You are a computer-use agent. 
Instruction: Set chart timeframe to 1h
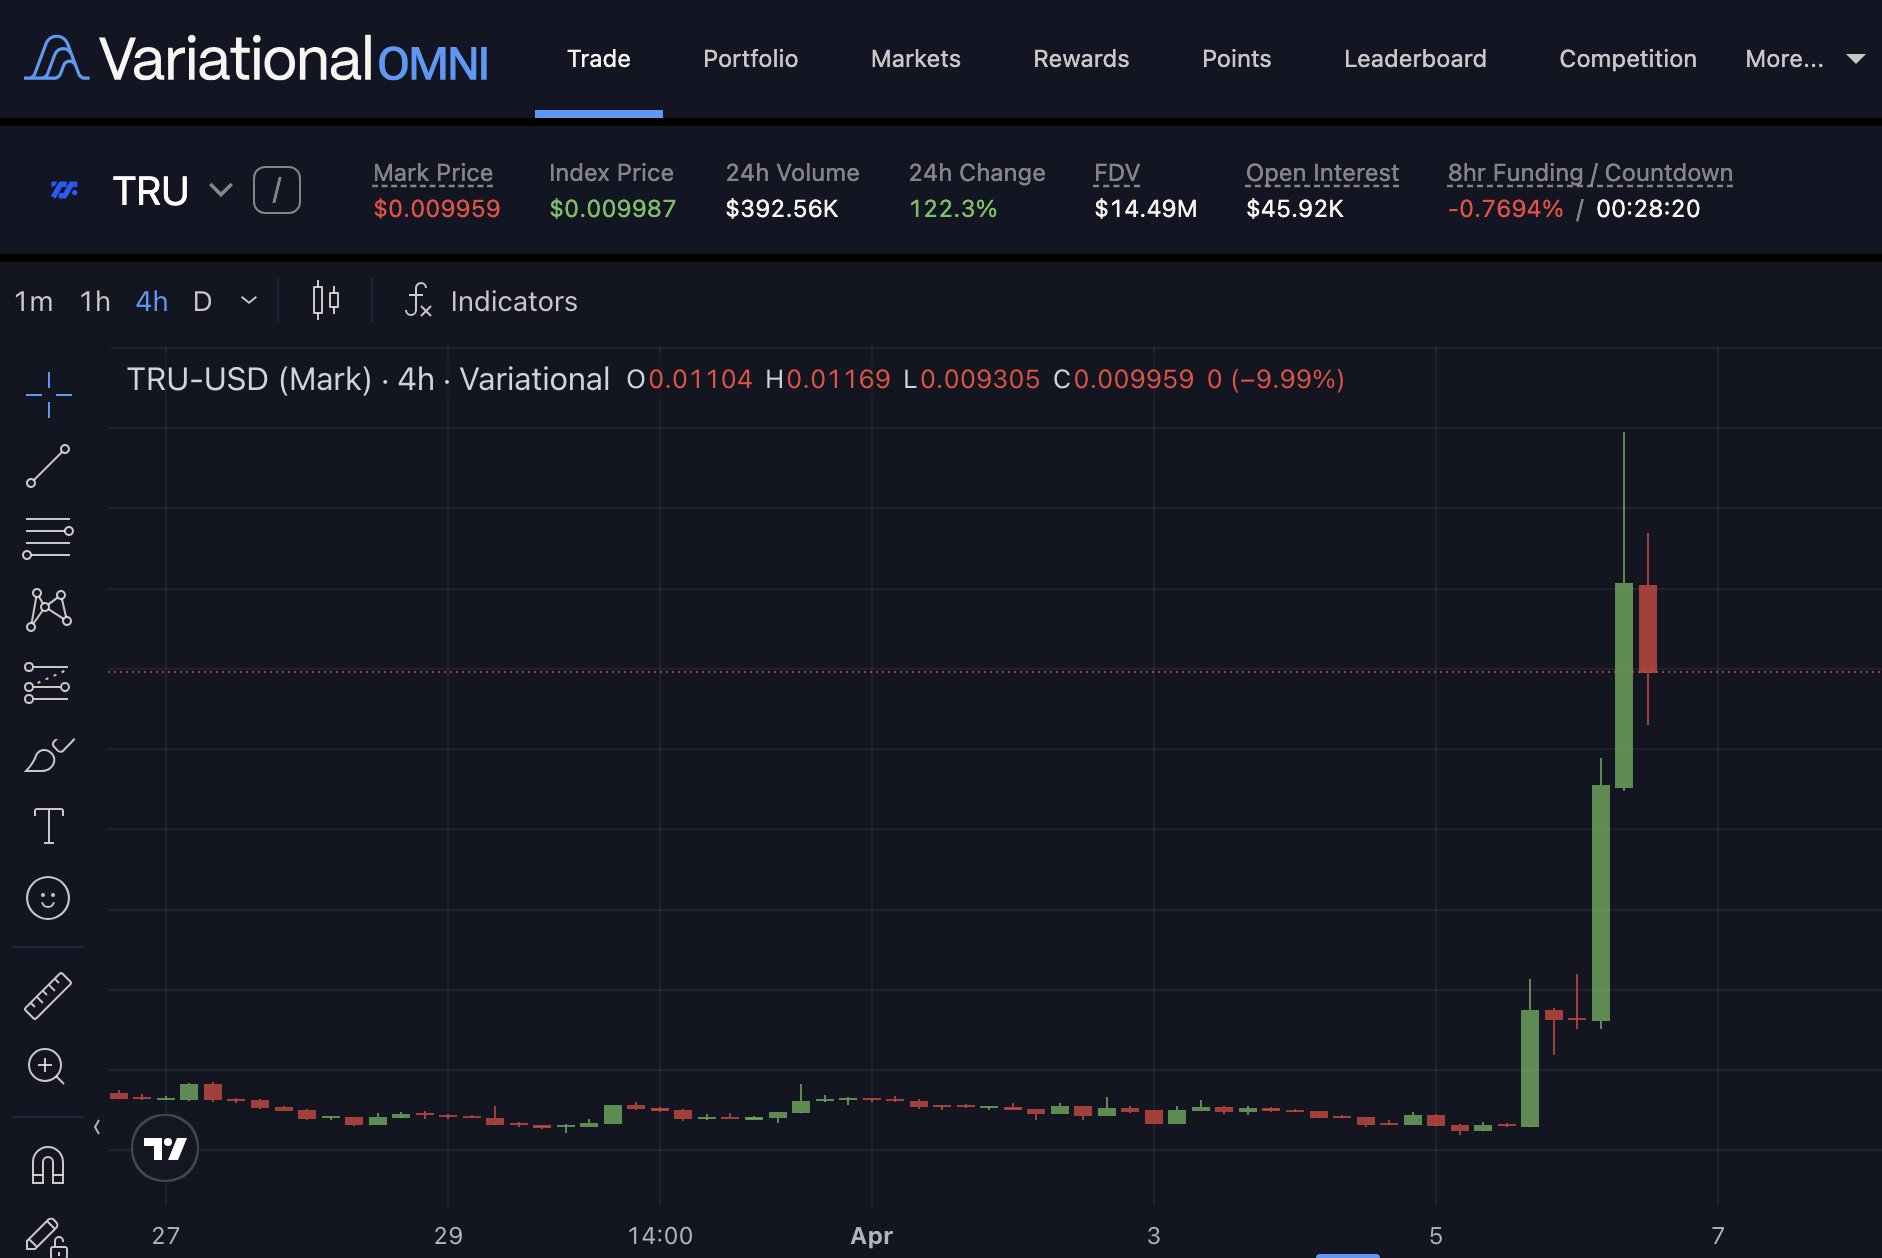pyautogui.click(x=95, y=301)
